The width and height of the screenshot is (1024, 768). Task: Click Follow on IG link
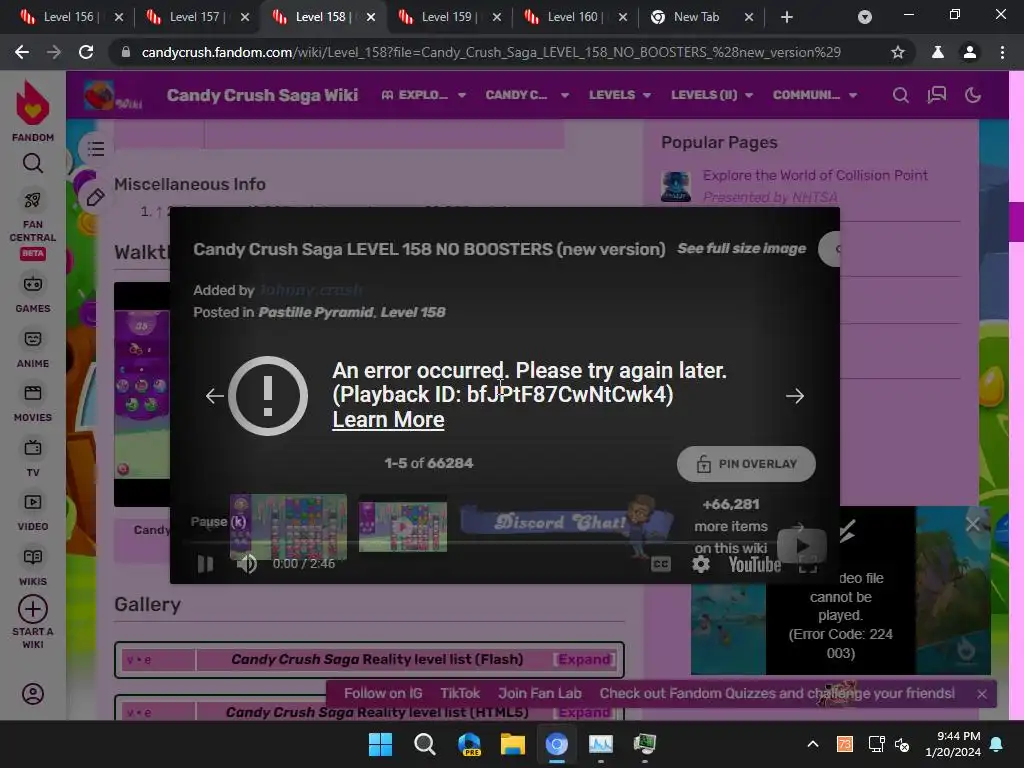[x=383, y=694]
